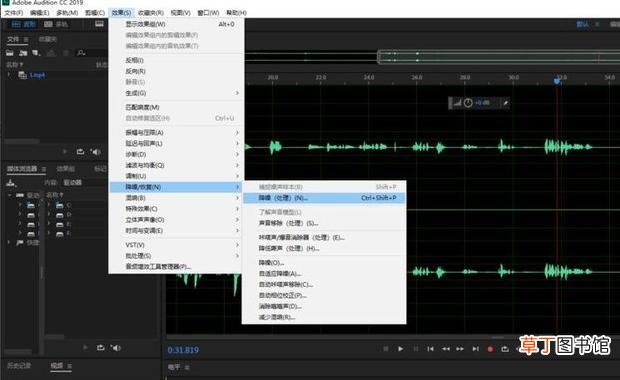Click the transport Pause button
The width and height of the screenshot is (620, 380).
(416, 349)
